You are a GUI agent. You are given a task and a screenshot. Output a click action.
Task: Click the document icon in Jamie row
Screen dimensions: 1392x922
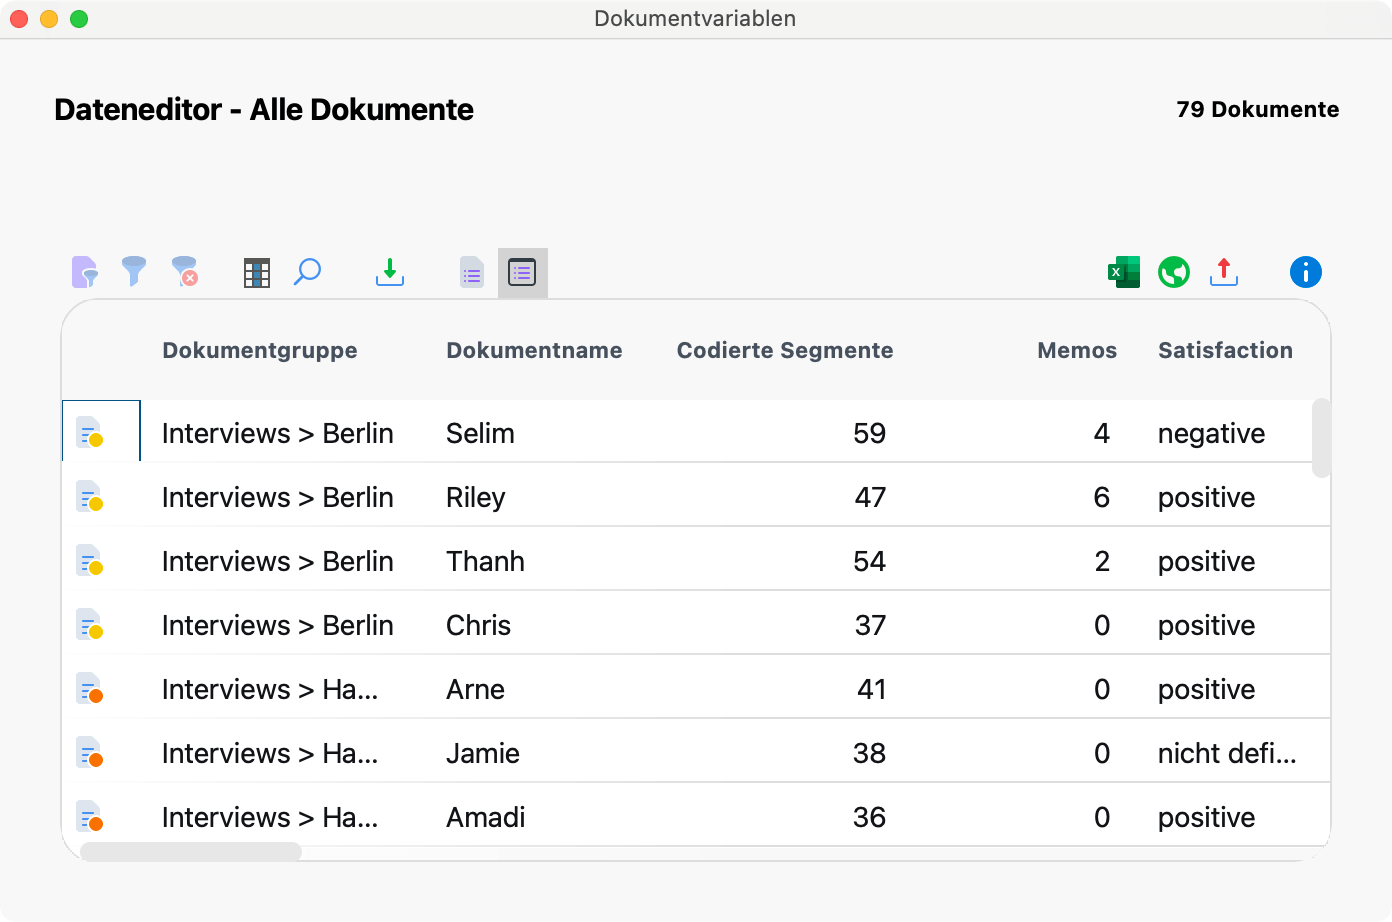(x=90, y=753)
